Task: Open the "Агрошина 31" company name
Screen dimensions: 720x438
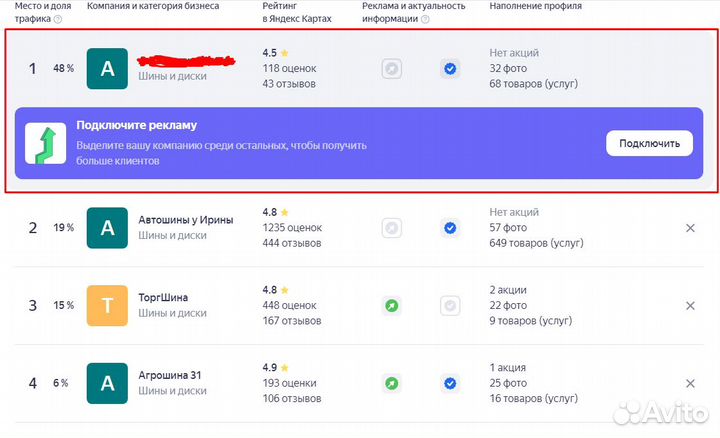Action: click(169, 375)
